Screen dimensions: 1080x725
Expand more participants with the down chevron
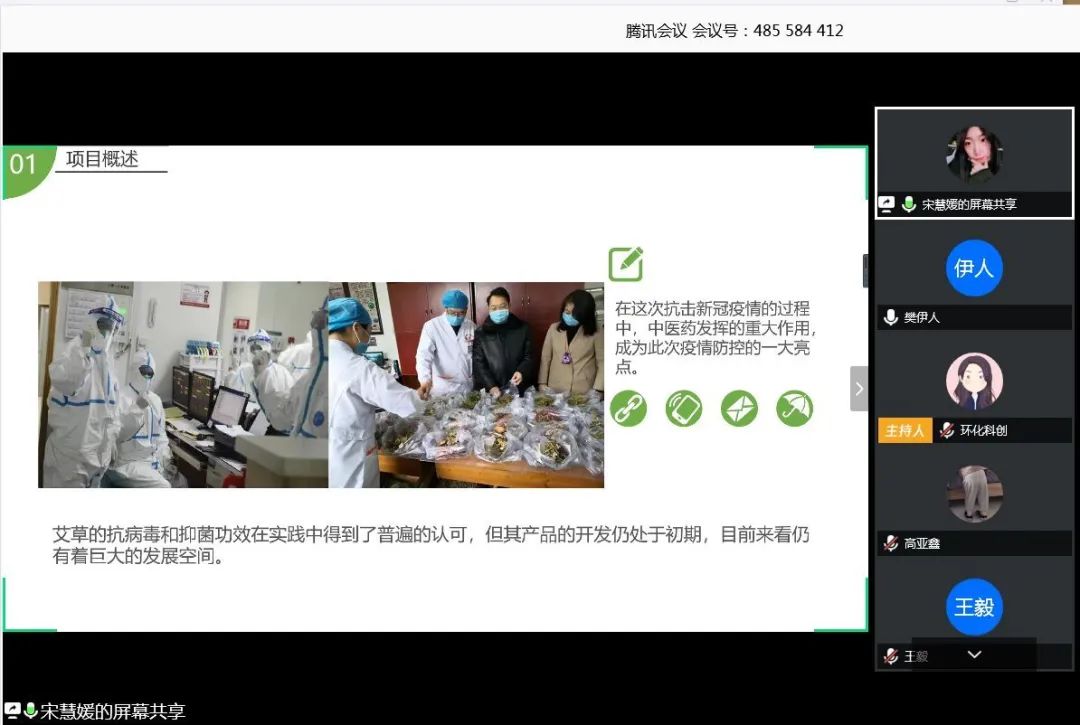[974, 655]
